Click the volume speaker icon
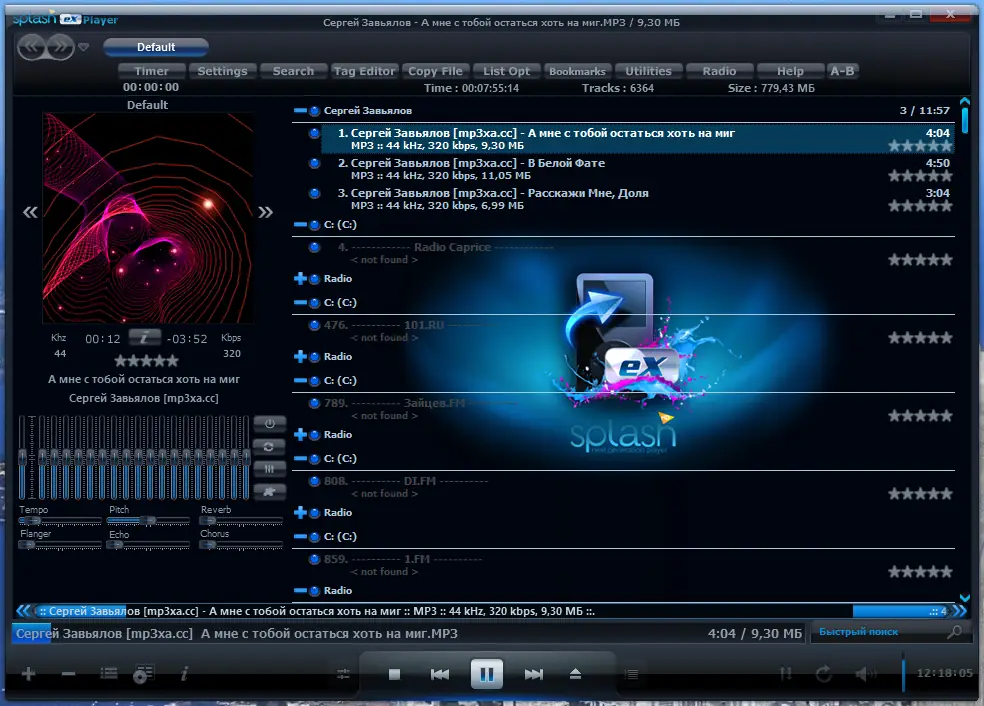This screenshot has height=706, width=984. point(866,674)
